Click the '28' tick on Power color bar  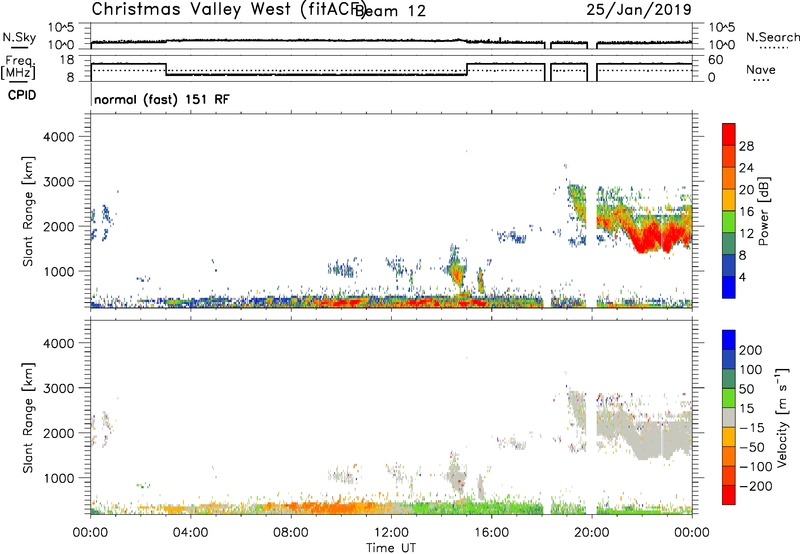(746, 146)
